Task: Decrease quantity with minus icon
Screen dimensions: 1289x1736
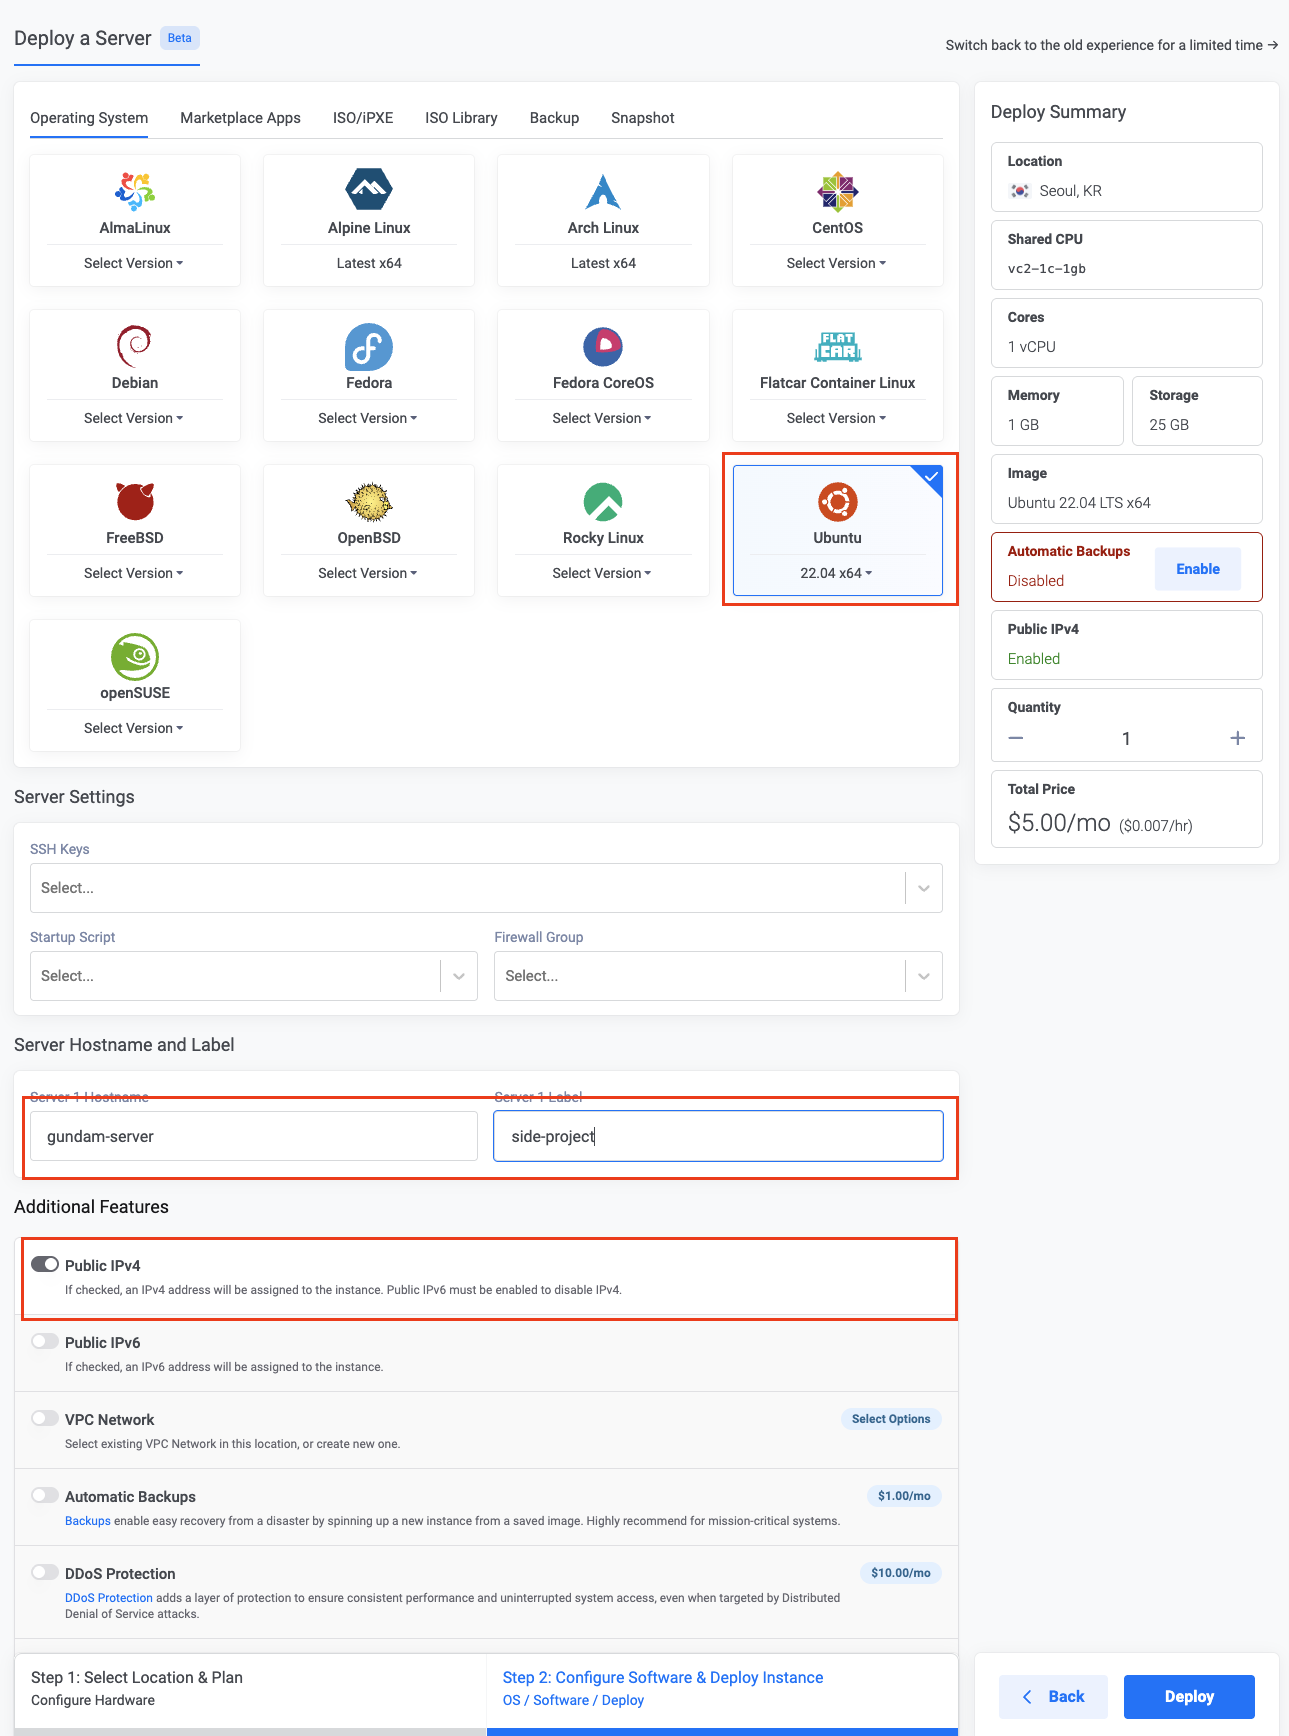Action: click(1016, 738)
